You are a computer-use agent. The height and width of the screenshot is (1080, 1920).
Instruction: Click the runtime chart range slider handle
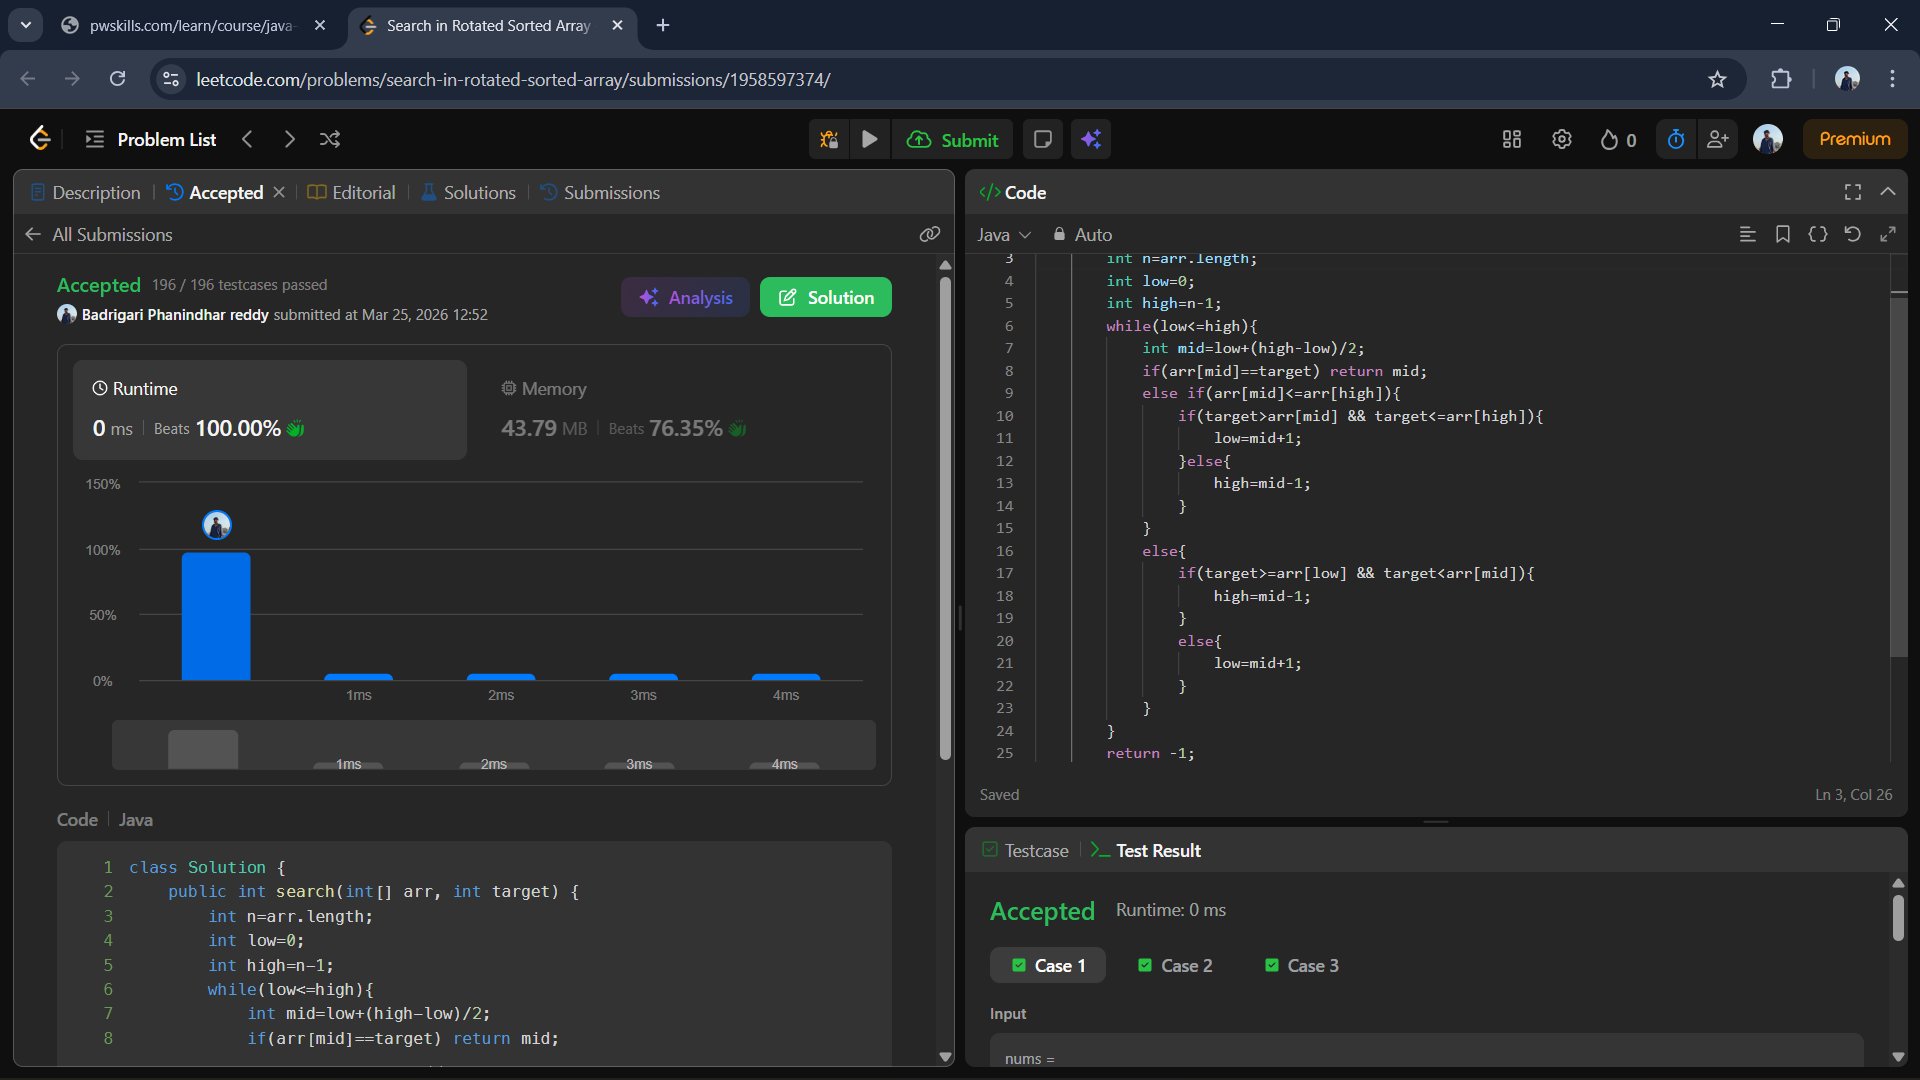click(203, 749)
